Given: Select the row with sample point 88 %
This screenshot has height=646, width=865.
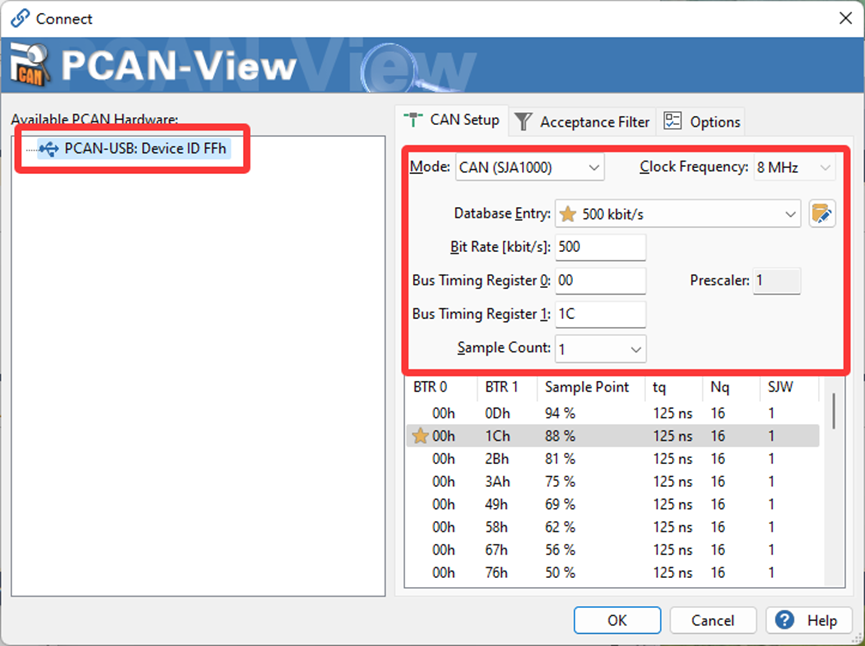Looking at the screenshot, I should click(613, 436).
